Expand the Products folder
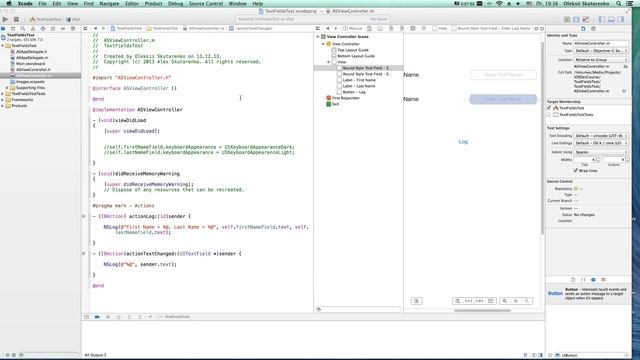Viewport: 640px width, 360px height. tap(3, 106)
